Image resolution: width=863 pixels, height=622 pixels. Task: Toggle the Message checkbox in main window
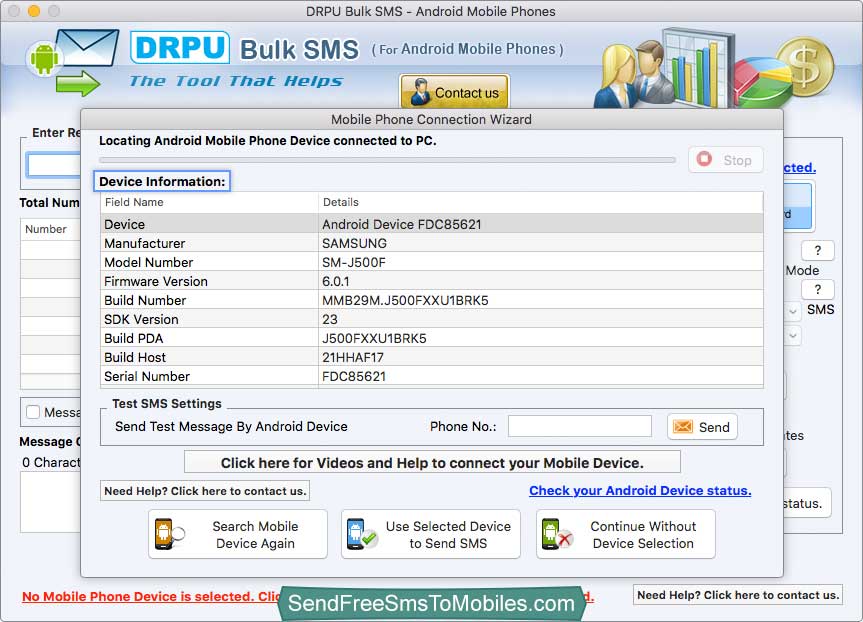click(33, 412)
